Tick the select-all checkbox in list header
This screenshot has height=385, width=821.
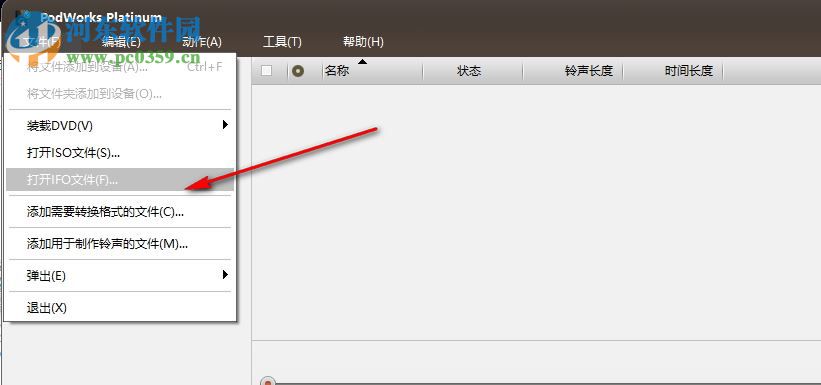[267, 71]
